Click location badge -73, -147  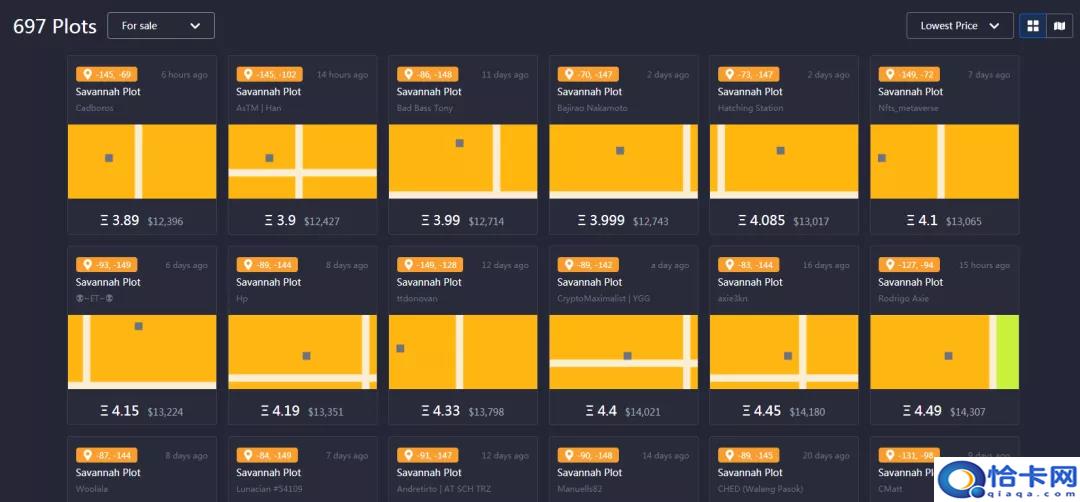pyautogui.click(x=751, y=75)
